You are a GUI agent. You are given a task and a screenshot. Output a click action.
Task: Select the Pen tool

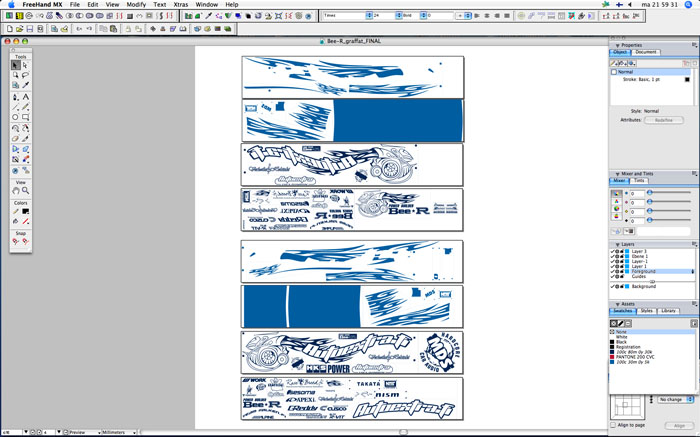pyautogui.click(x=15, y=97)
